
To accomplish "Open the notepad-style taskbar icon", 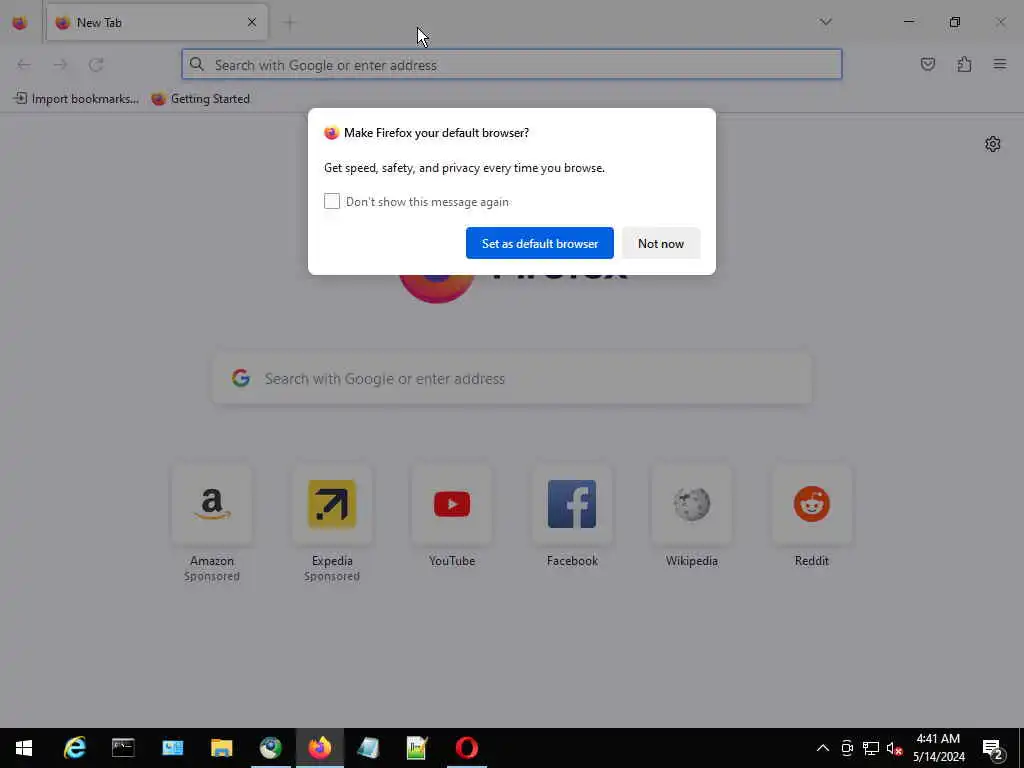I will (x=368, y=748).
